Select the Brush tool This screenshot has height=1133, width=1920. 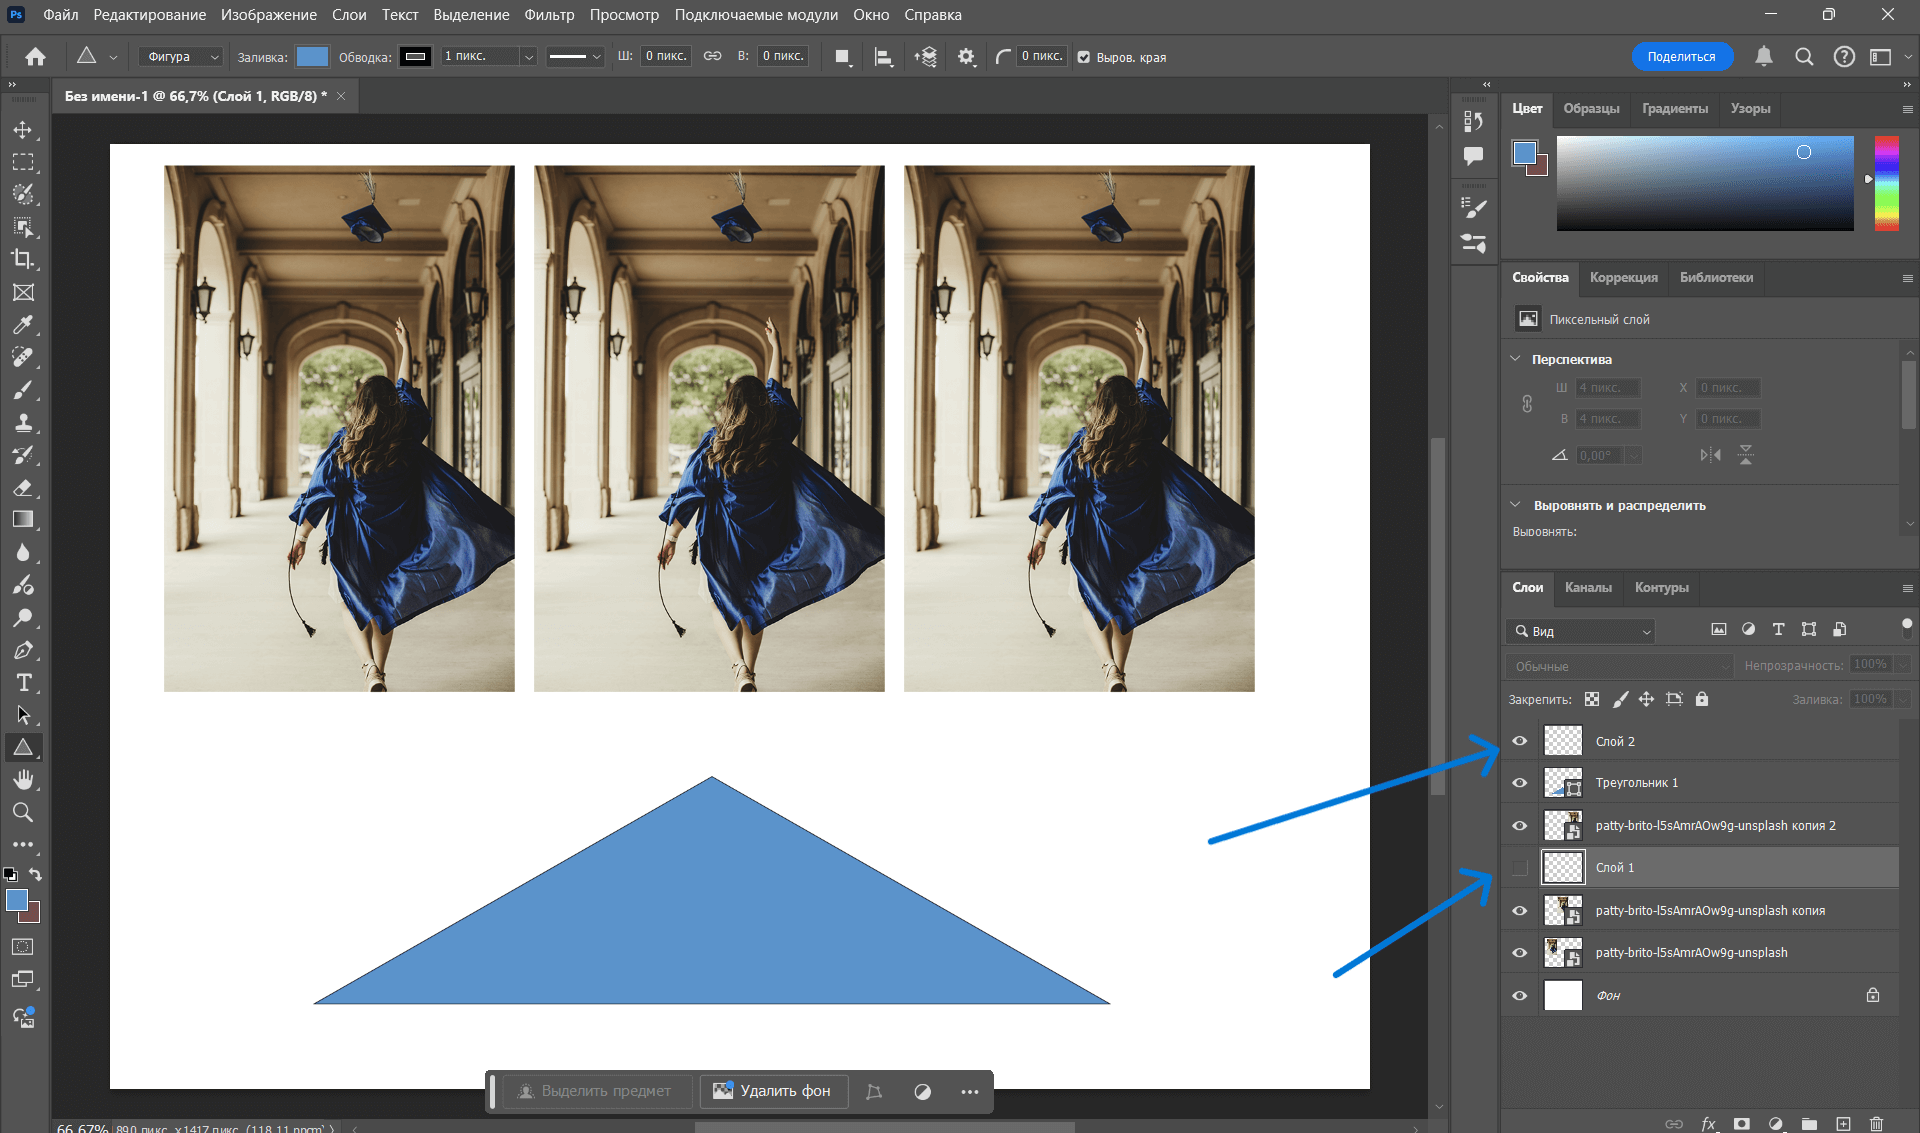[23, 389]
